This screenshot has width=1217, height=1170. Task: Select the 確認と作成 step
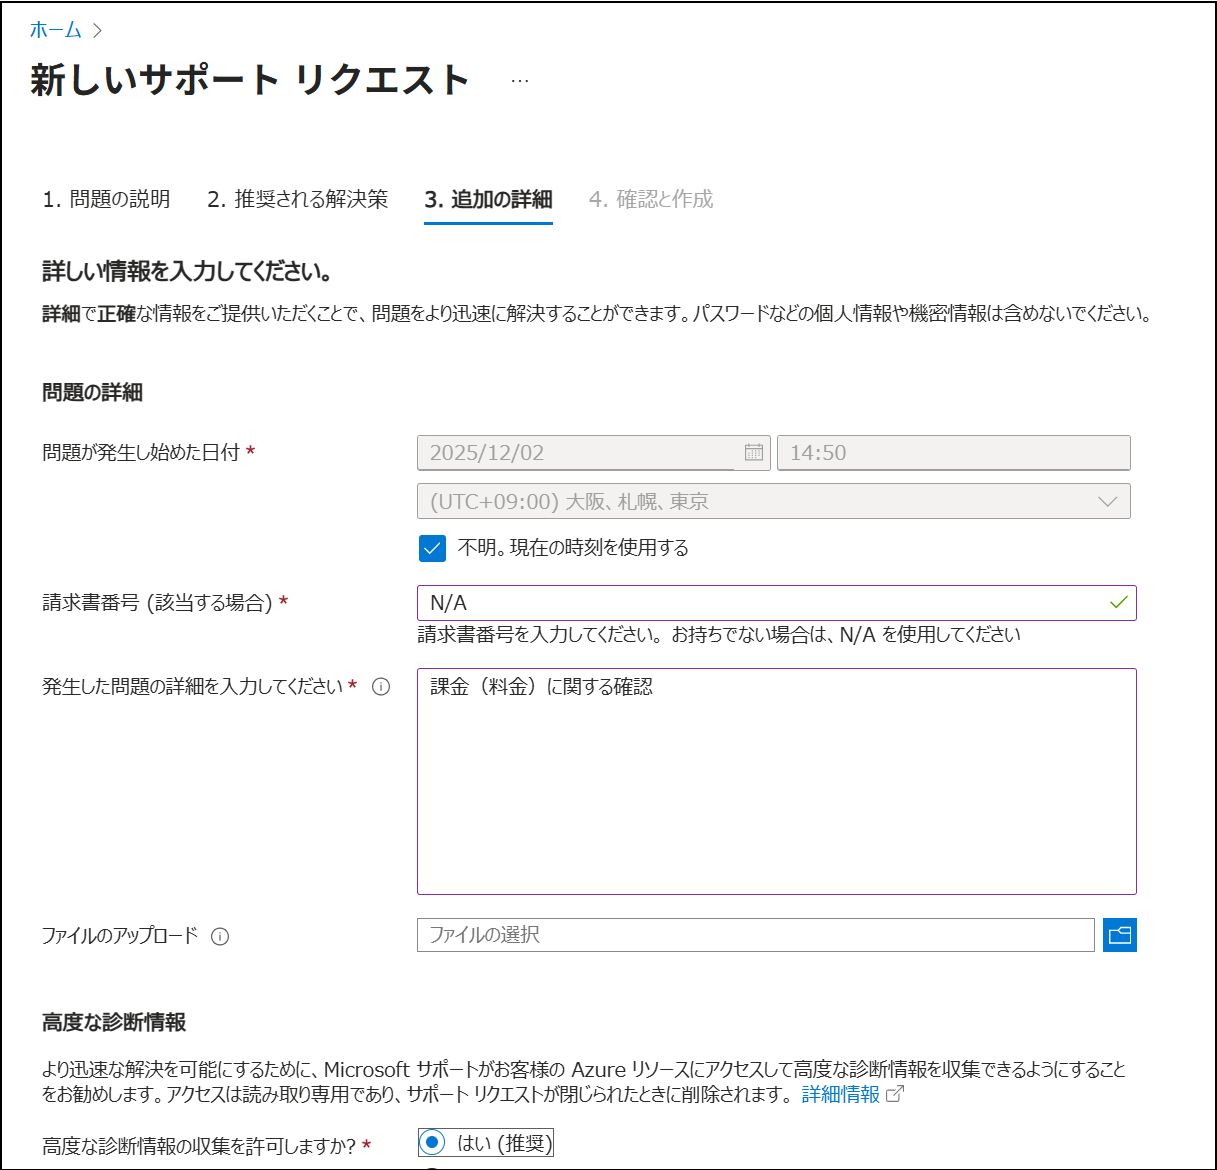tap(650, 199)
